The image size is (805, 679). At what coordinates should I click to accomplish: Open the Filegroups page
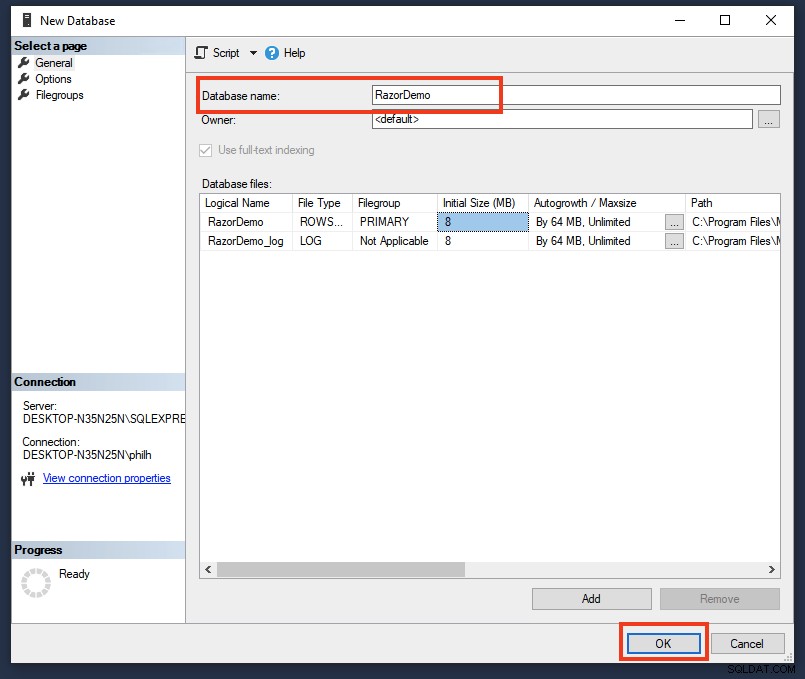60,95
